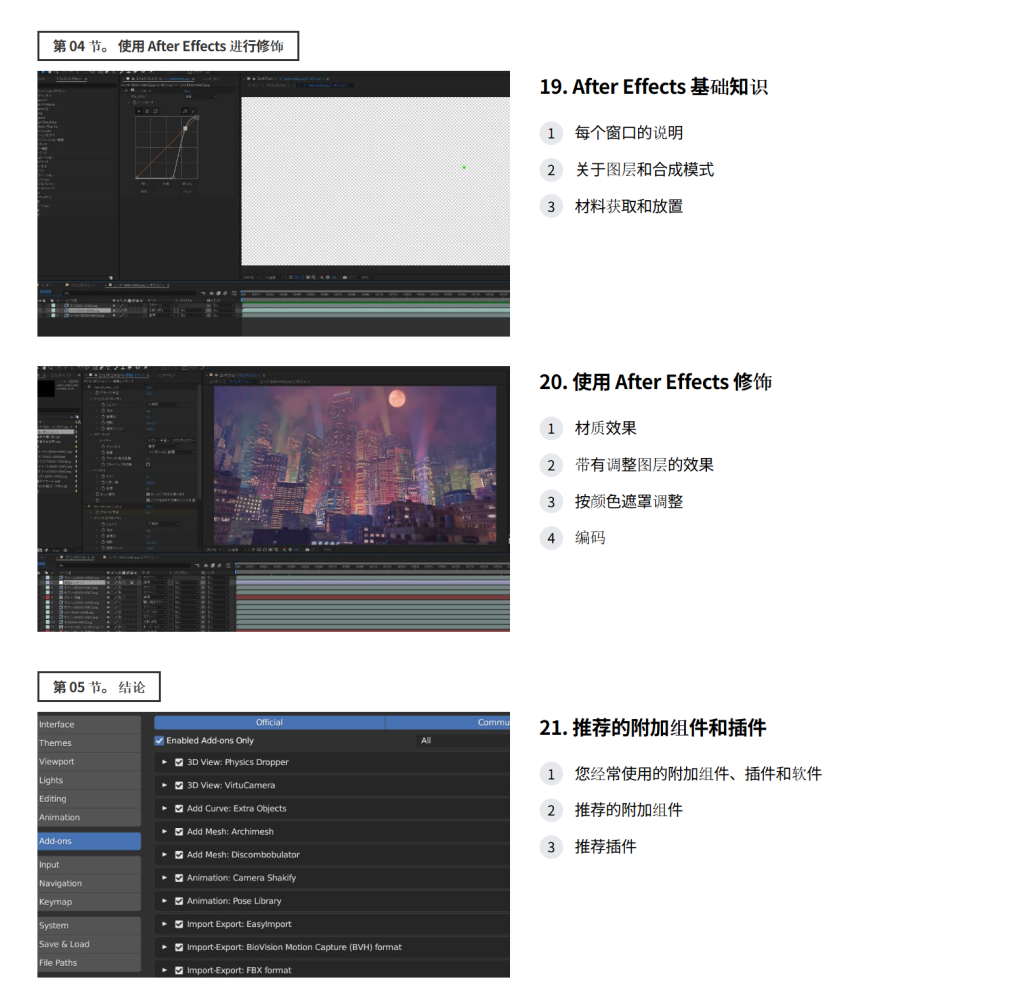Toggle the Add Curve: Extra Objects checkbox
The height and width of the screenshot is (994, 1024).
179,809
